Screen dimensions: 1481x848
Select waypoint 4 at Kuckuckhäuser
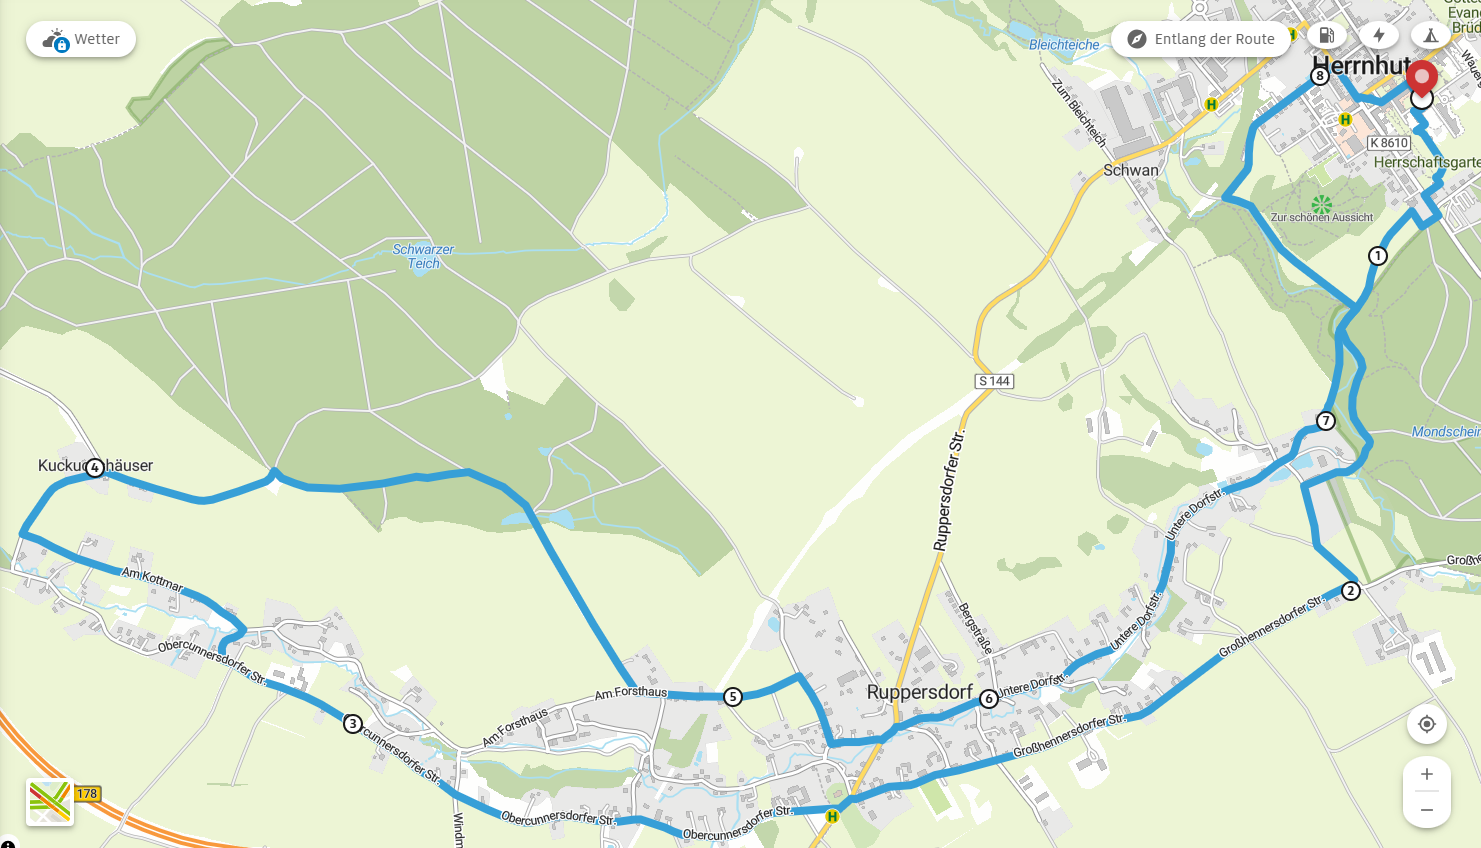(x=95, y=467)
